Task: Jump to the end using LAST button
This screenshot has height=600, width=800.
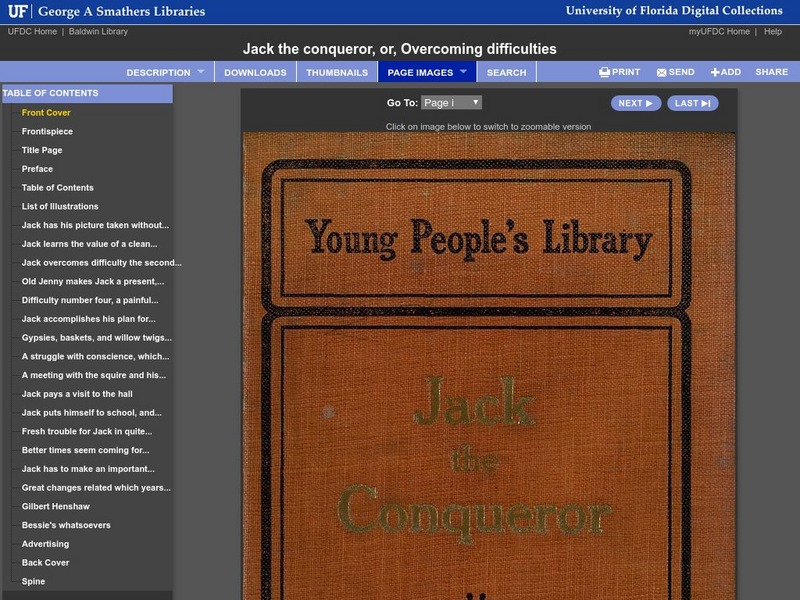Action: (x=692, y=103)
